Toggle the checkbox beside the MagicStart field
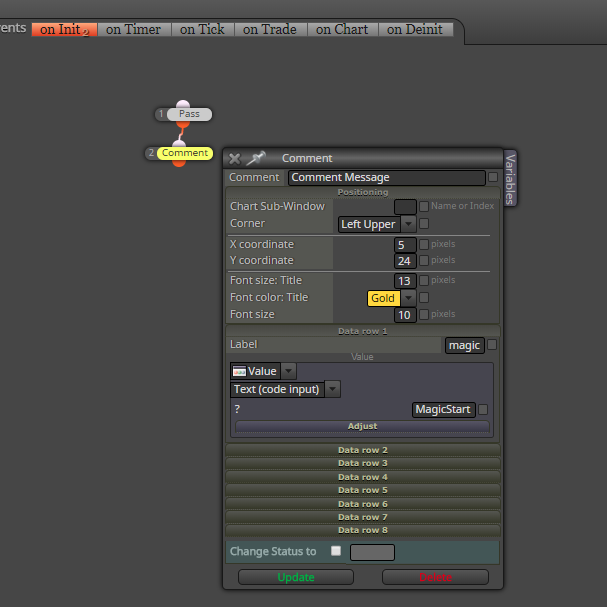 (x=483, y=410)
